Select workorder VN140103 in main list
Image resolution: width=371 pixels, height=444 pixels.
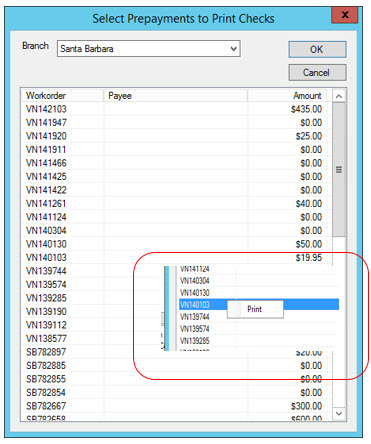(46, 258)
